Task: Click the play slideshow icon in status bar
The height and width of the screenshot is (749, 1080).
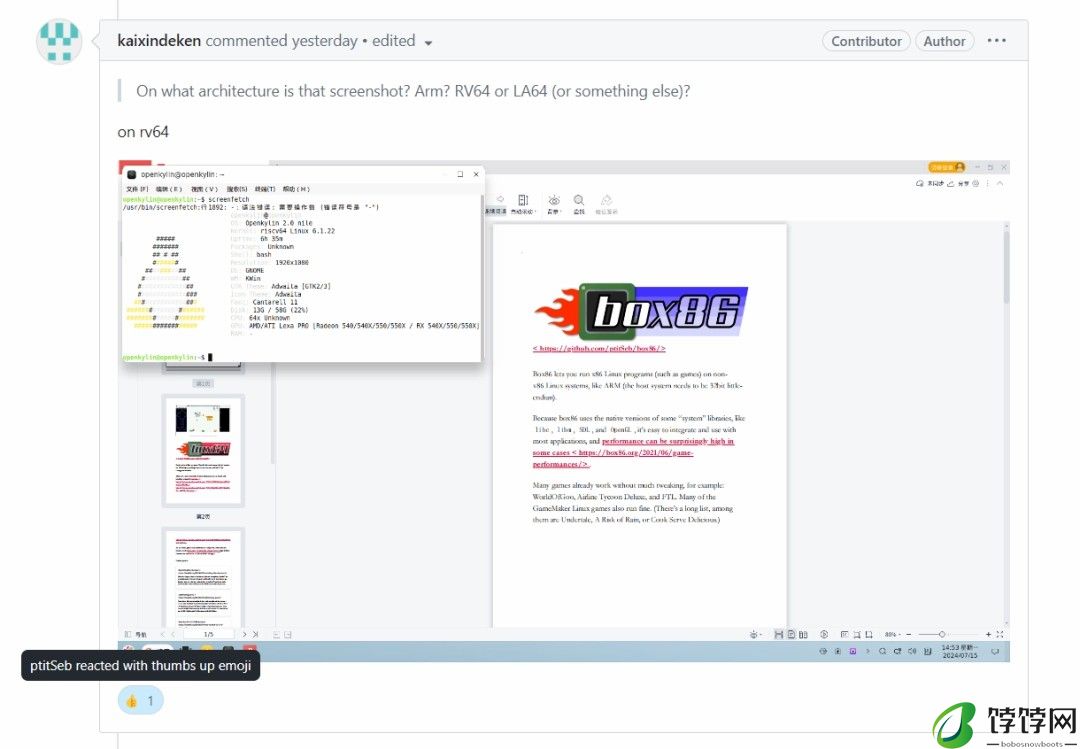Action: [824, 634]
